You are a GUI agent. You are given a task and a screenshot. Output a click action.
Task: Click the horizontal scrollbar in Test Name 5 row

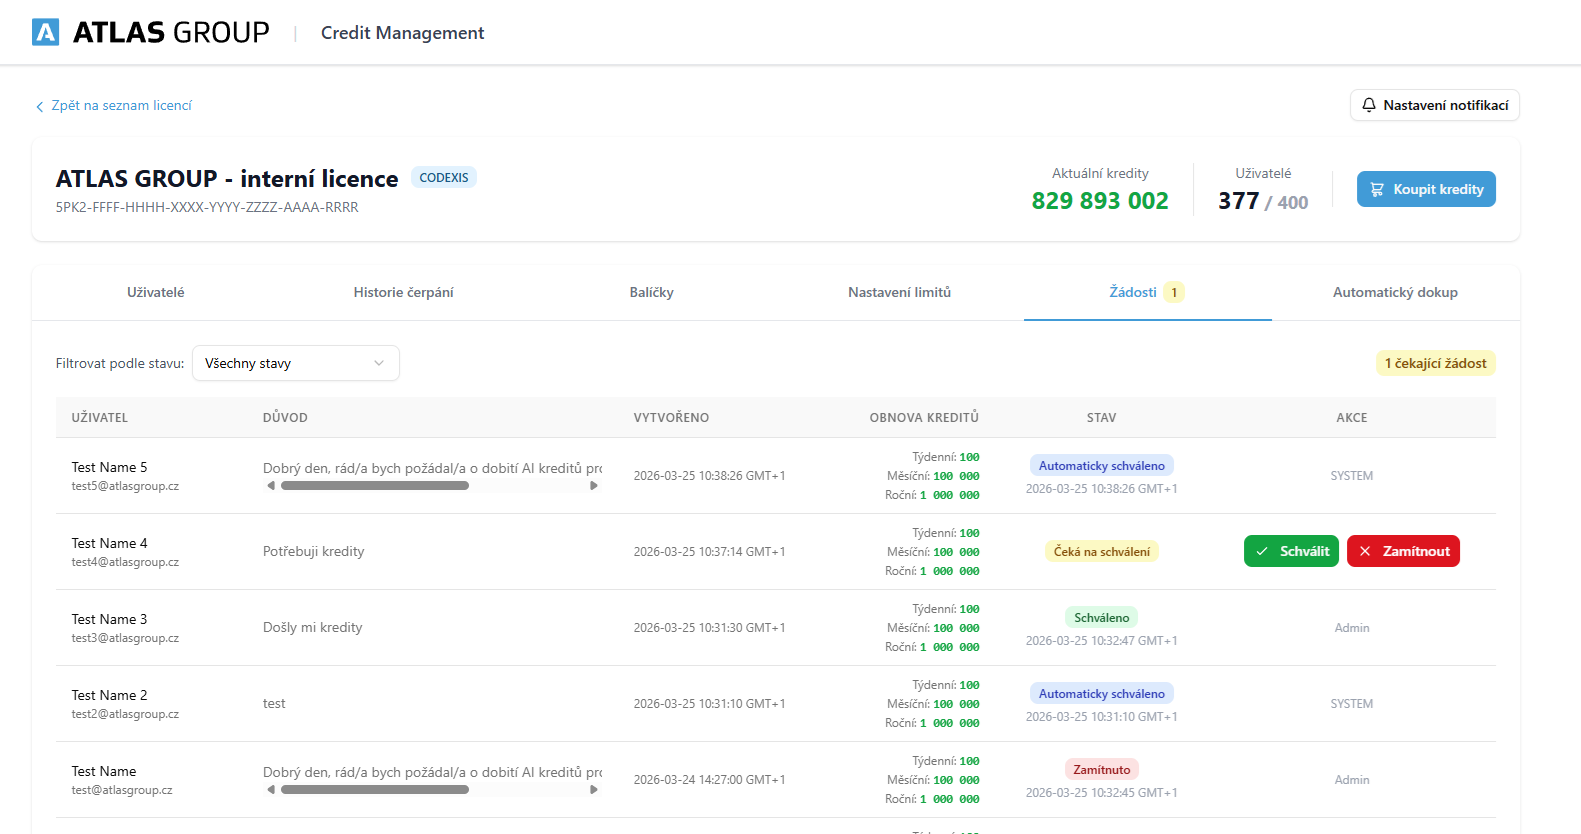coord(375,486)
